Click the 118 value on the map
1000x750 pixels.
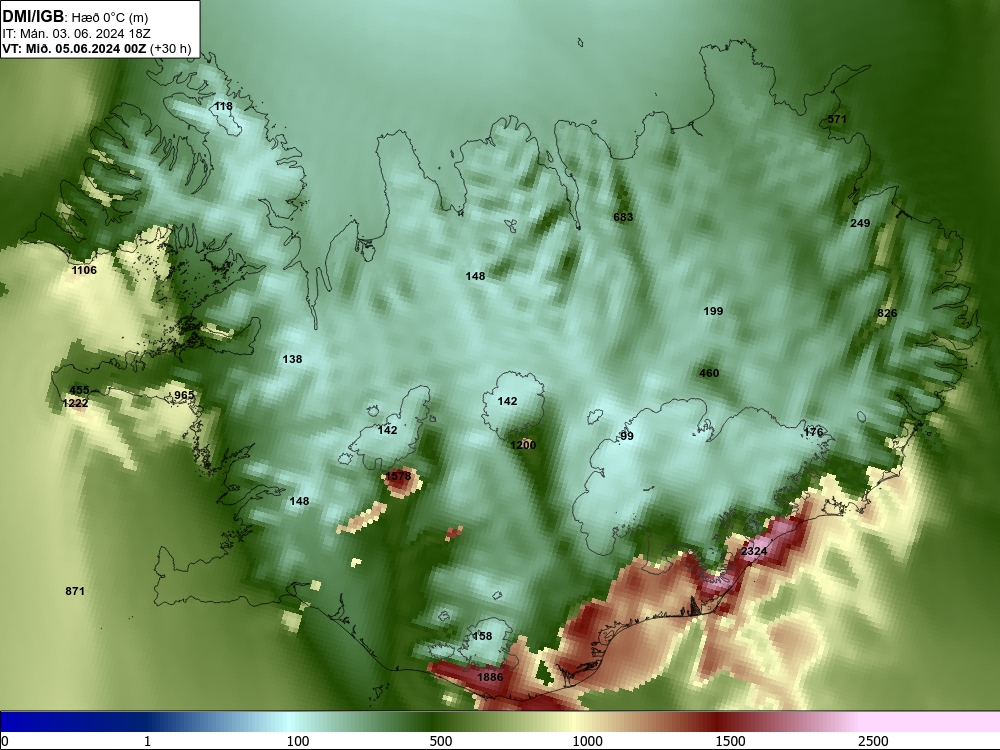pyautogui.click(x=223, y=107)
